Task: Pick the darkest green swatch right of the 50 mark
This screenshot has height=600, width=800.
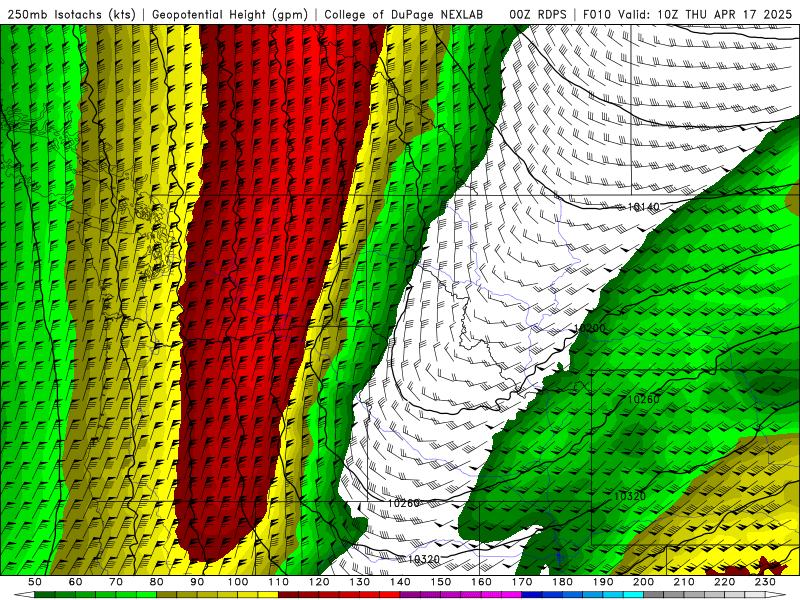Action: [x=44, y=595]
